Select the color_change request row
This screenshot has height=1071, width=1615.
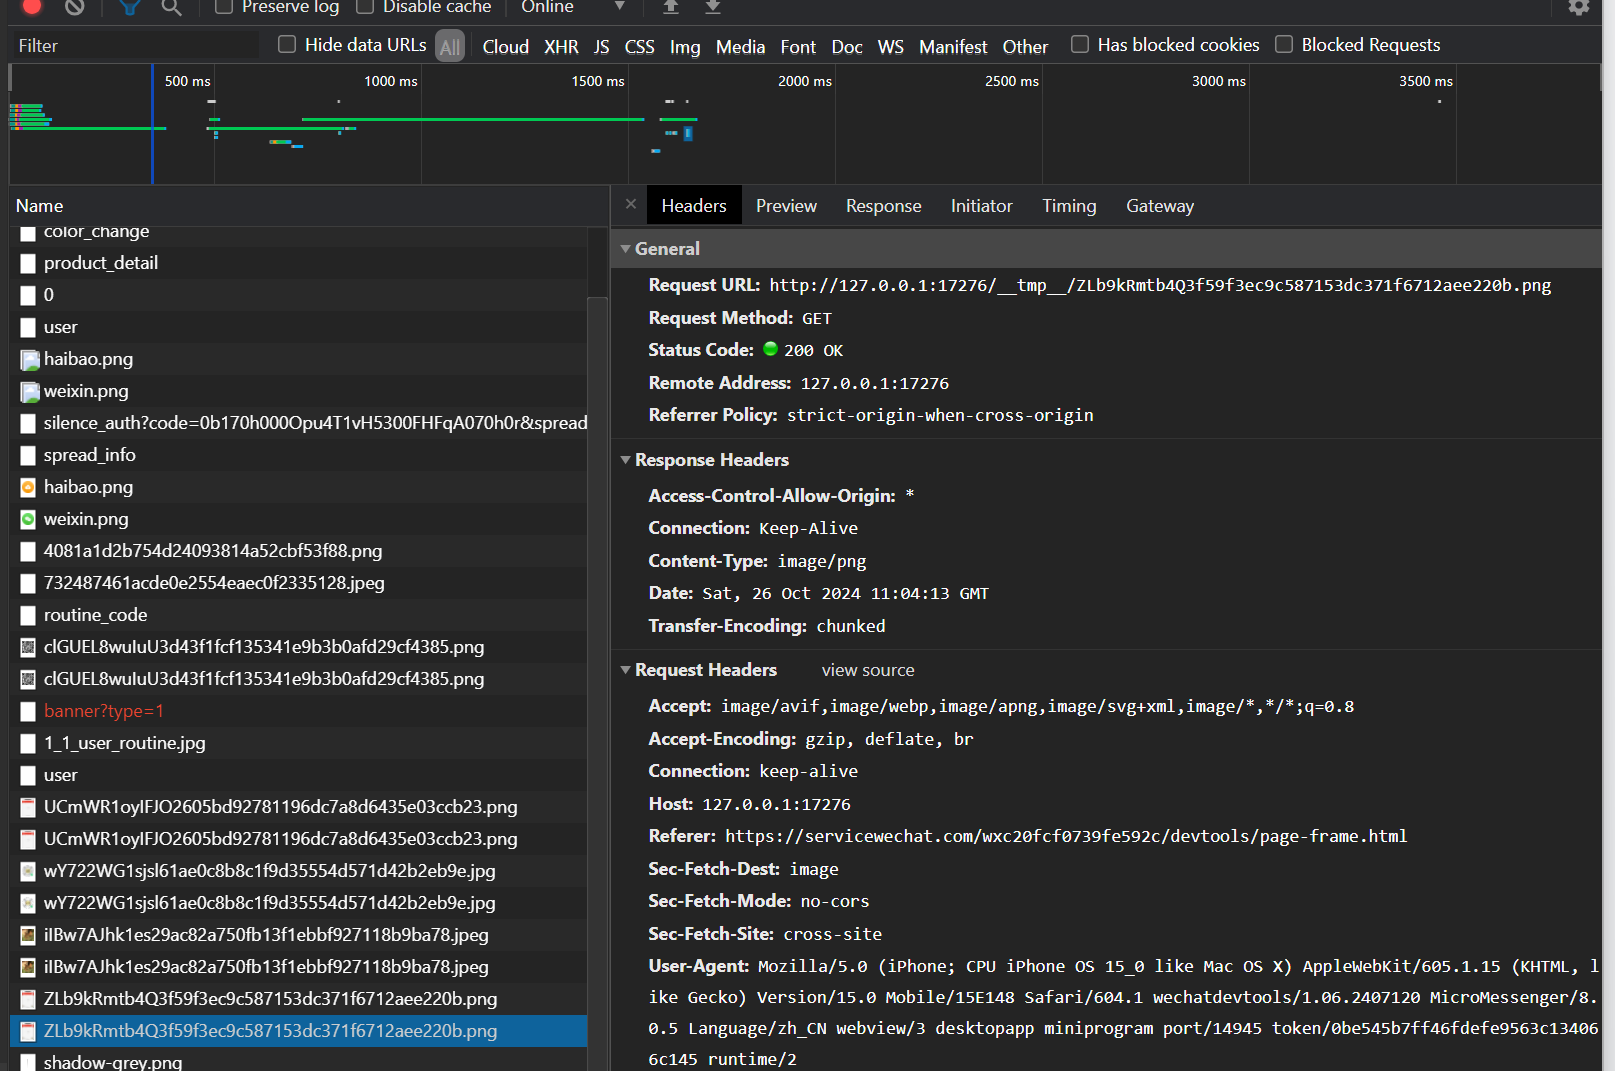[x=299, y=233]
